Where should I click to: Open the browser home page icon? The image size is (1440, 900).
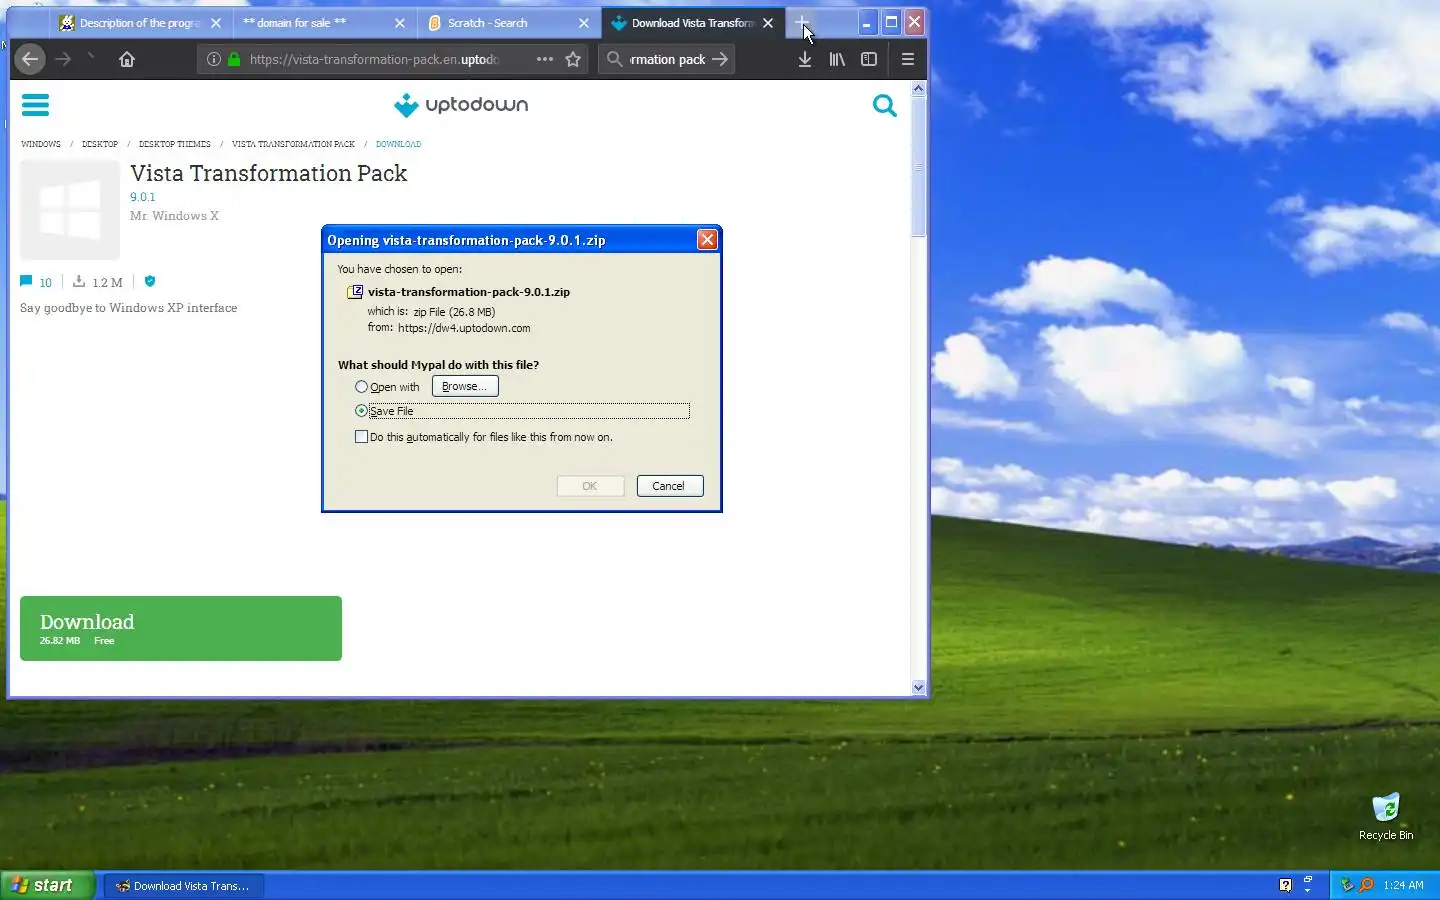127,59
